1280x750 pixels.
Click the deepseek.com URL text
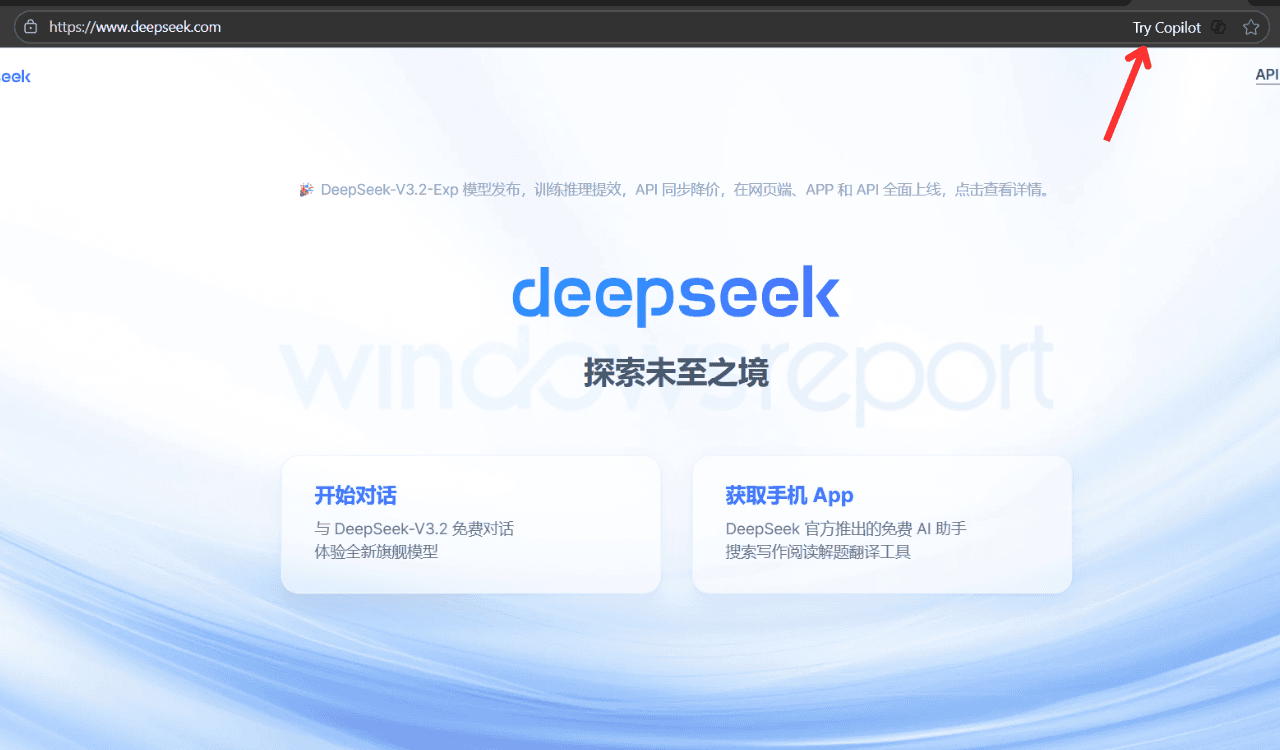click(x=135, y=27)
